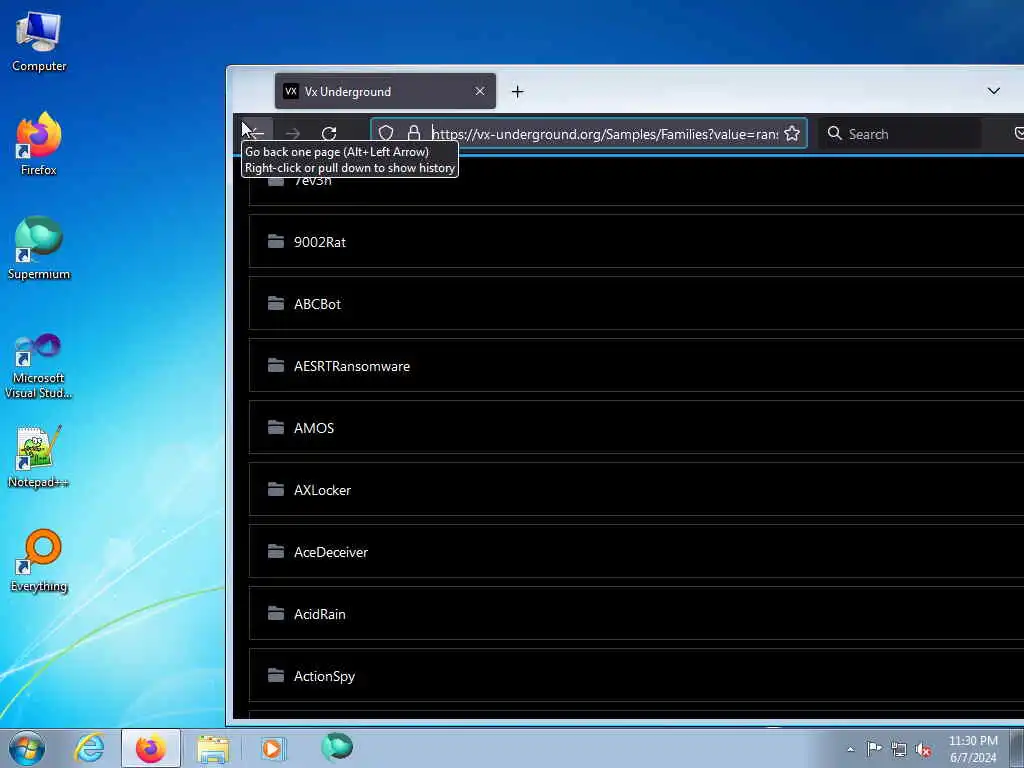This screenshot has width=1024, height=768.
Task: Open Windows Media Player from taskbar
Action: (x=272, y=748)
